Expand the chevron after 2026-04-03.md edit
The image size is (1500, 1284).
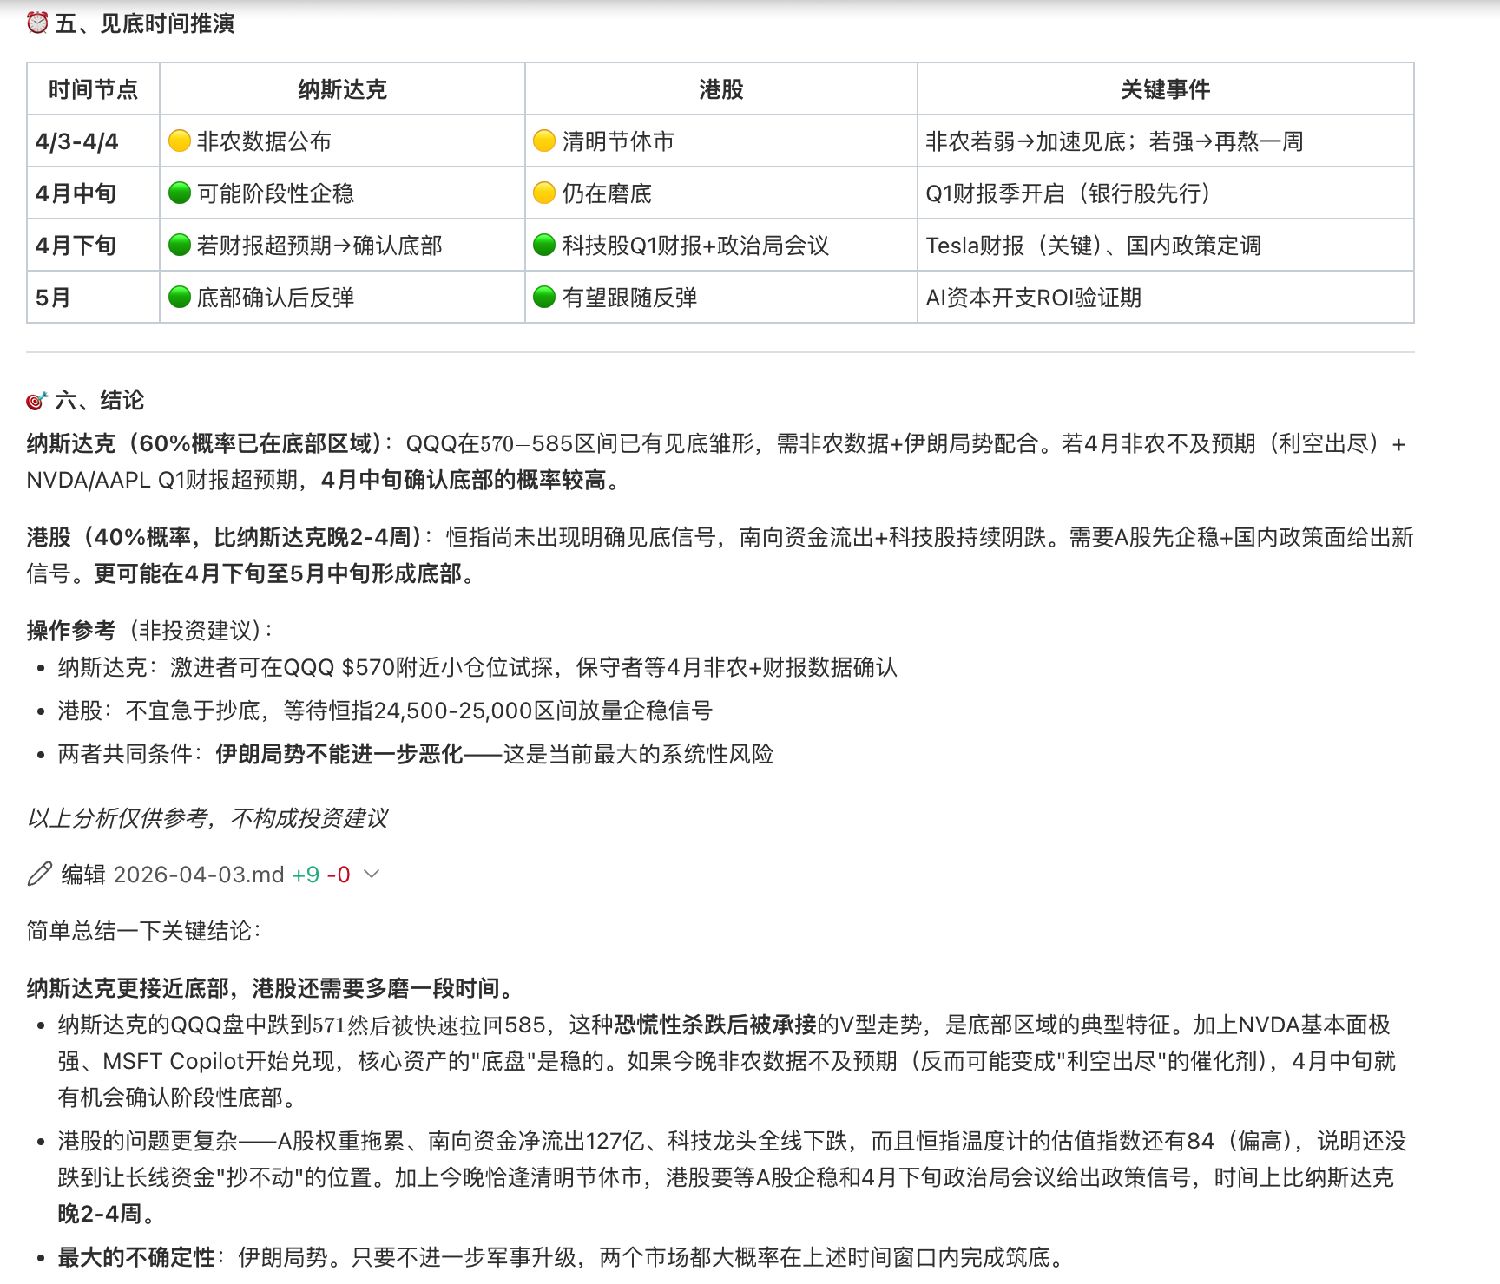pyautogui.click(x=371, y=874)
